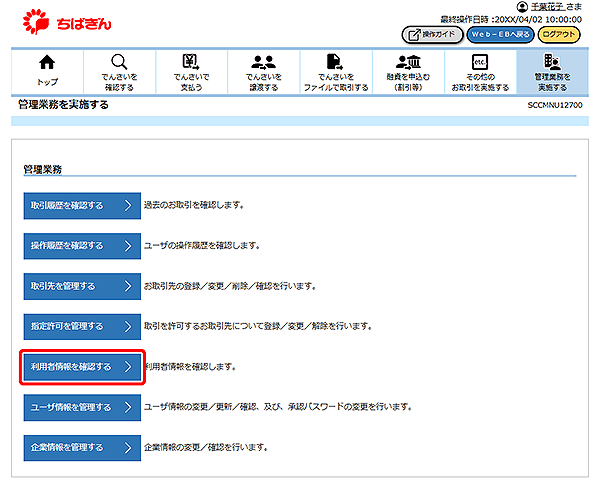Select 取引先を管理する
This screenshot has height=489, width=600.
tap(82, 286)
